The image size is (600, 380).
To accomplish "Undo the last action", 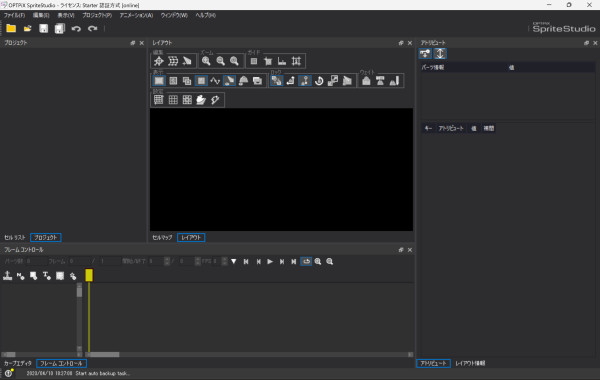I will pyautogui.click(x=76, y=29).
